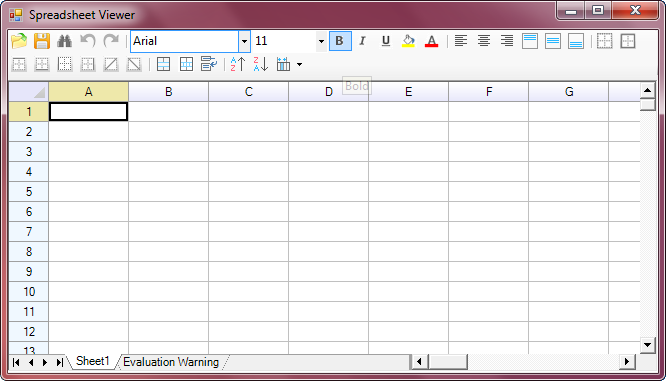The height and width of the screenshot is (381, 666).
Task: Toggle Italic formatting
Action: point(362,41)
